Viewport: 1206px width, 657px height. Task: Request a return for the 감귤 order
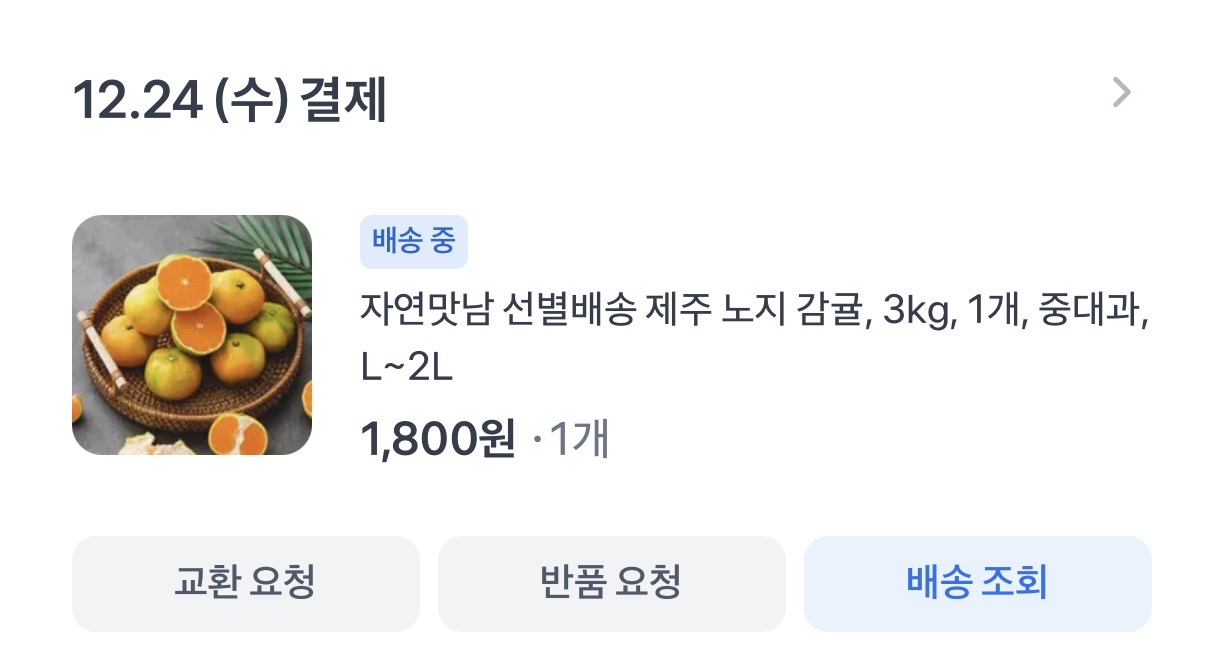pyautogui.click(x=612, y=583)
